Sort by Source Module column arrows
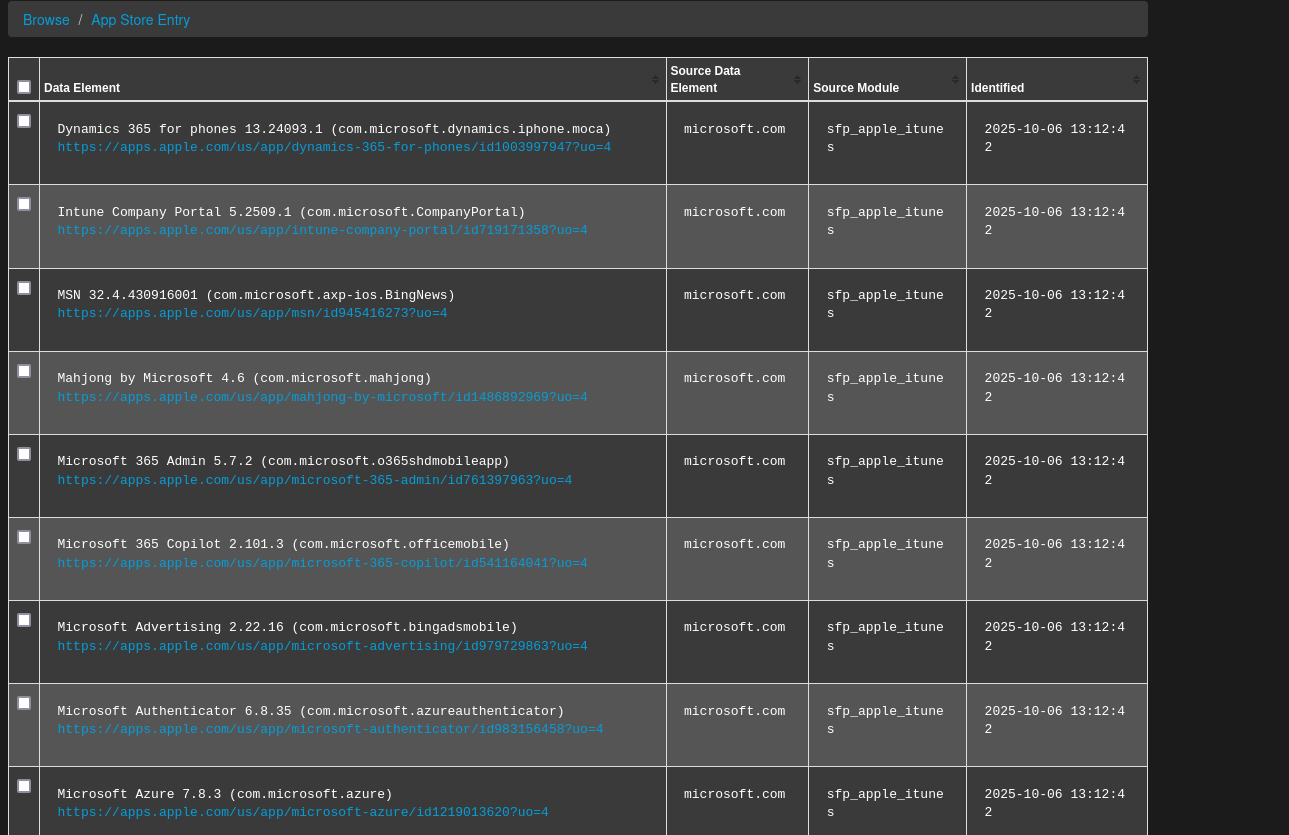The width and height of the screenshot is (1289, 835). pos(955,79)
